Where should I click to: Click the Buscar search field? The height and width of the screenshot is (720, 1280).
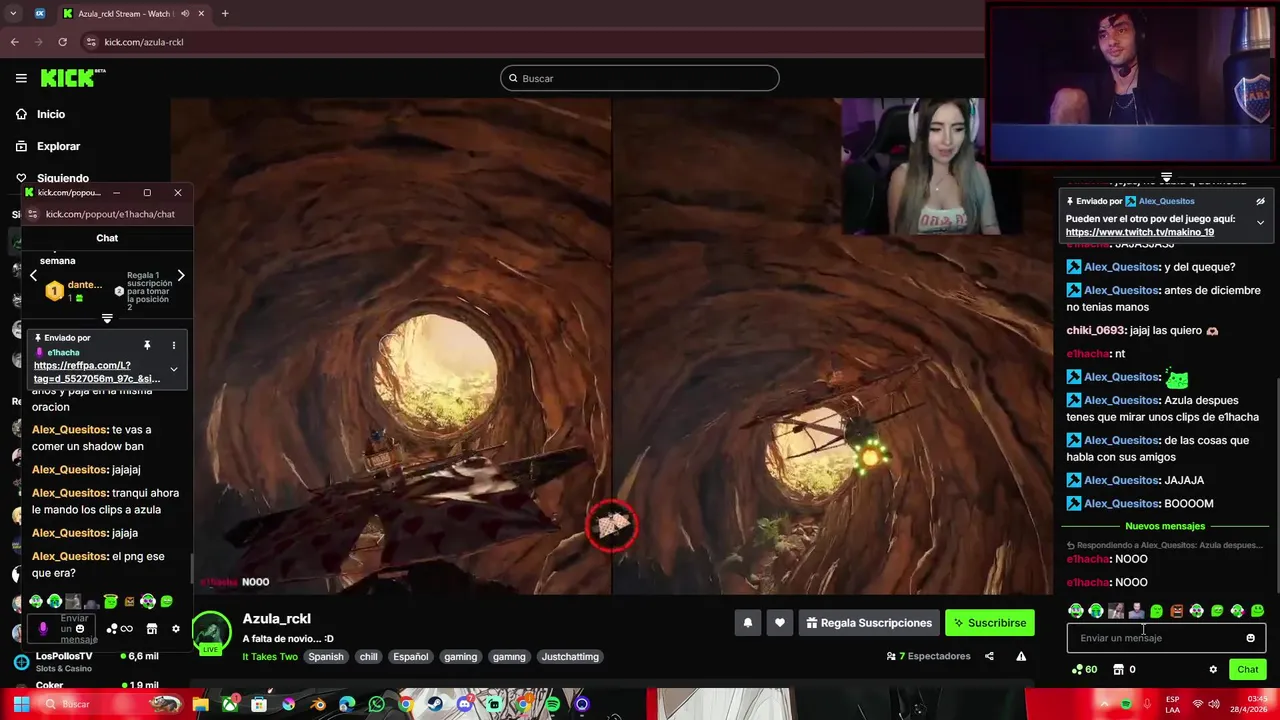point(640,78)
